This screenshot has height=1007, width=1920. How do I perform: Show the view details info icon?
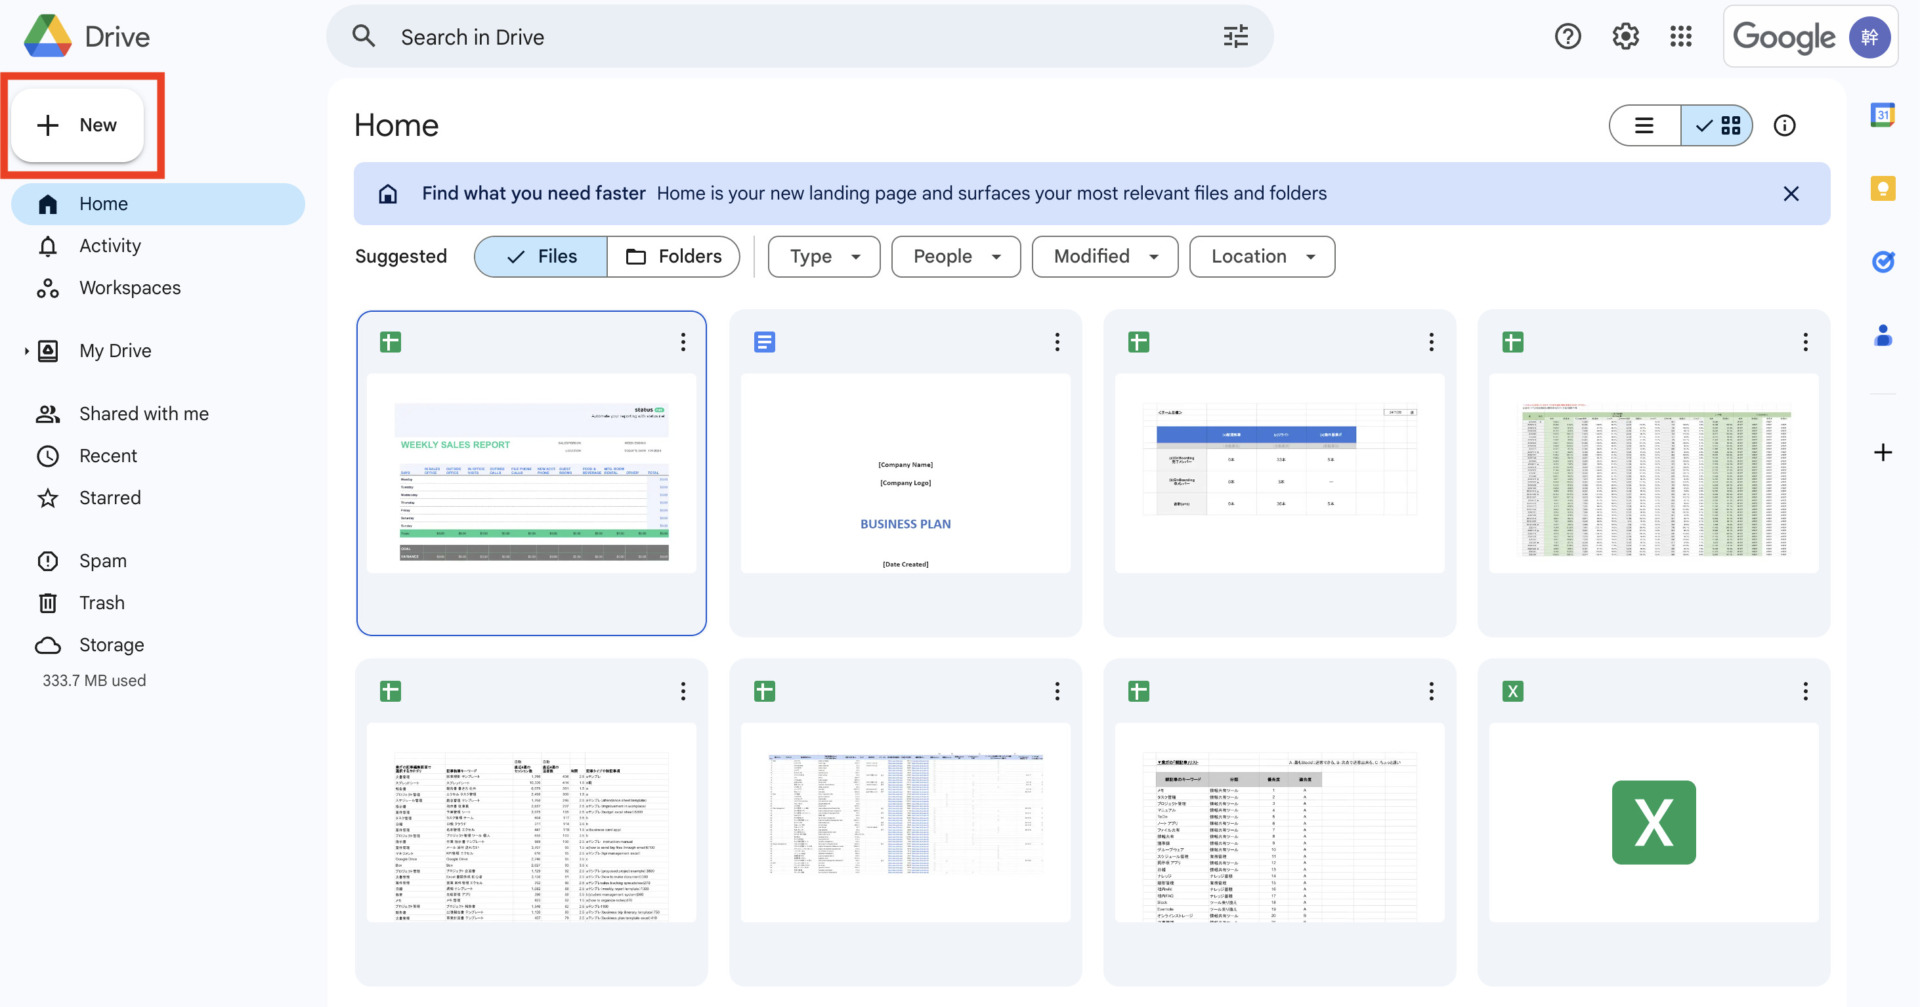1784,126
